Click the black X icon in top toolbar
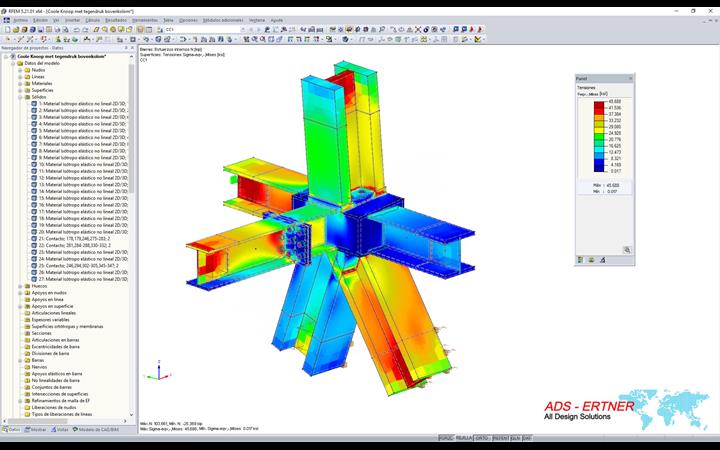The image size is (720, 450). (418, 29)
